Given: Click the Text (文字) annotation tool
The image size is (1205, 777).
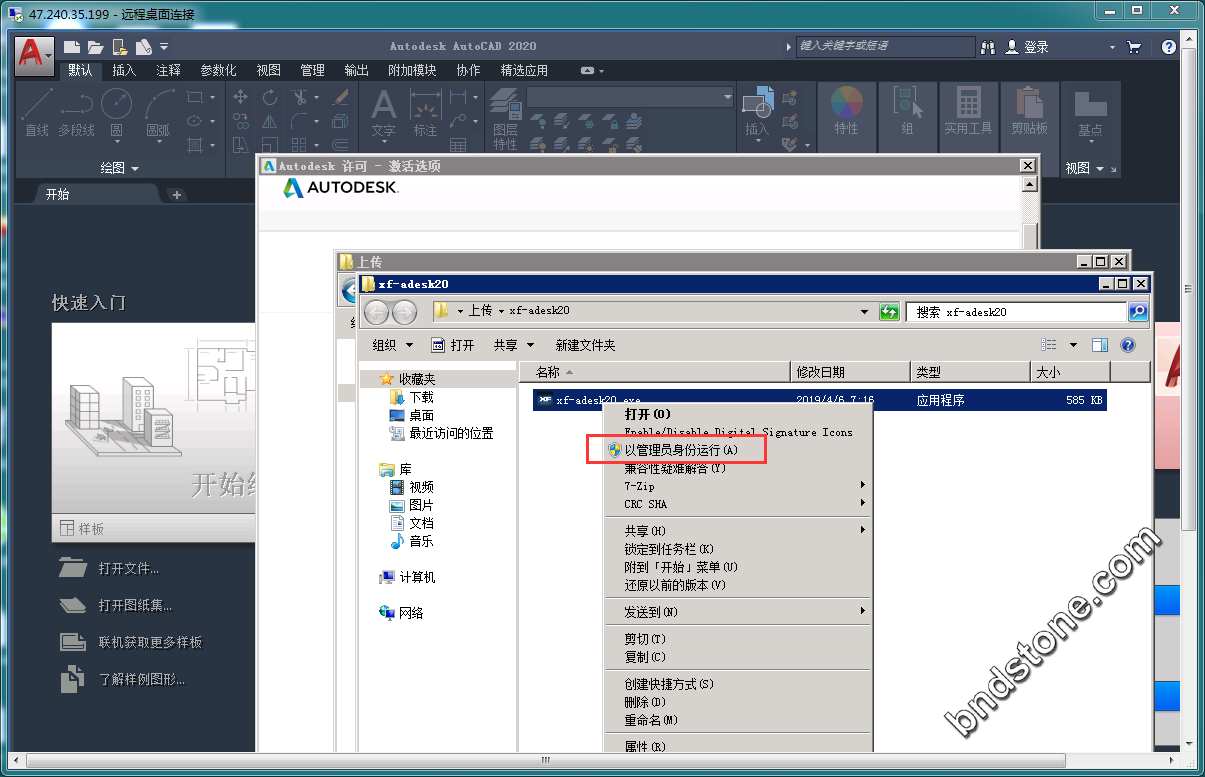Looking at the screenshot, I should pyautogui.click(x=383, y=112).
